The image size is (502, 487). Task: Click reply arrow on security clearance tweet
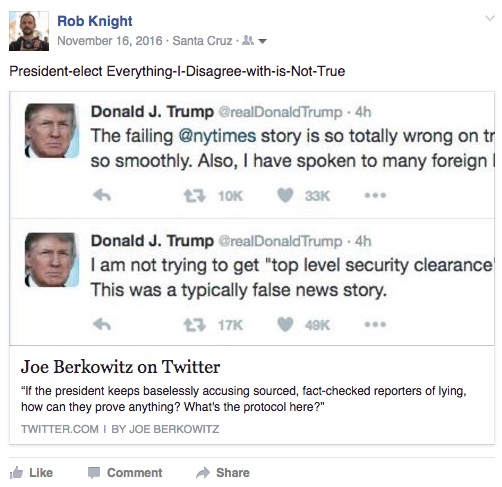point(102,324)
